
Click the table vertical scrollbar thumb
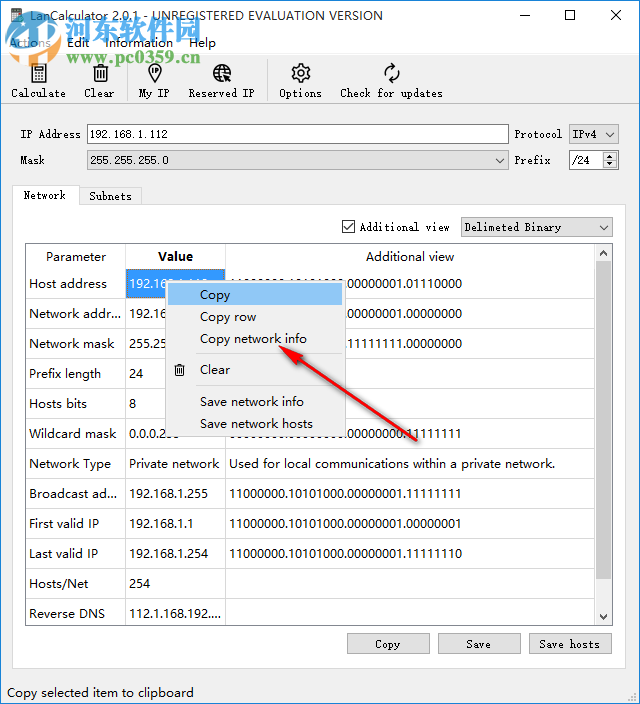604,420
